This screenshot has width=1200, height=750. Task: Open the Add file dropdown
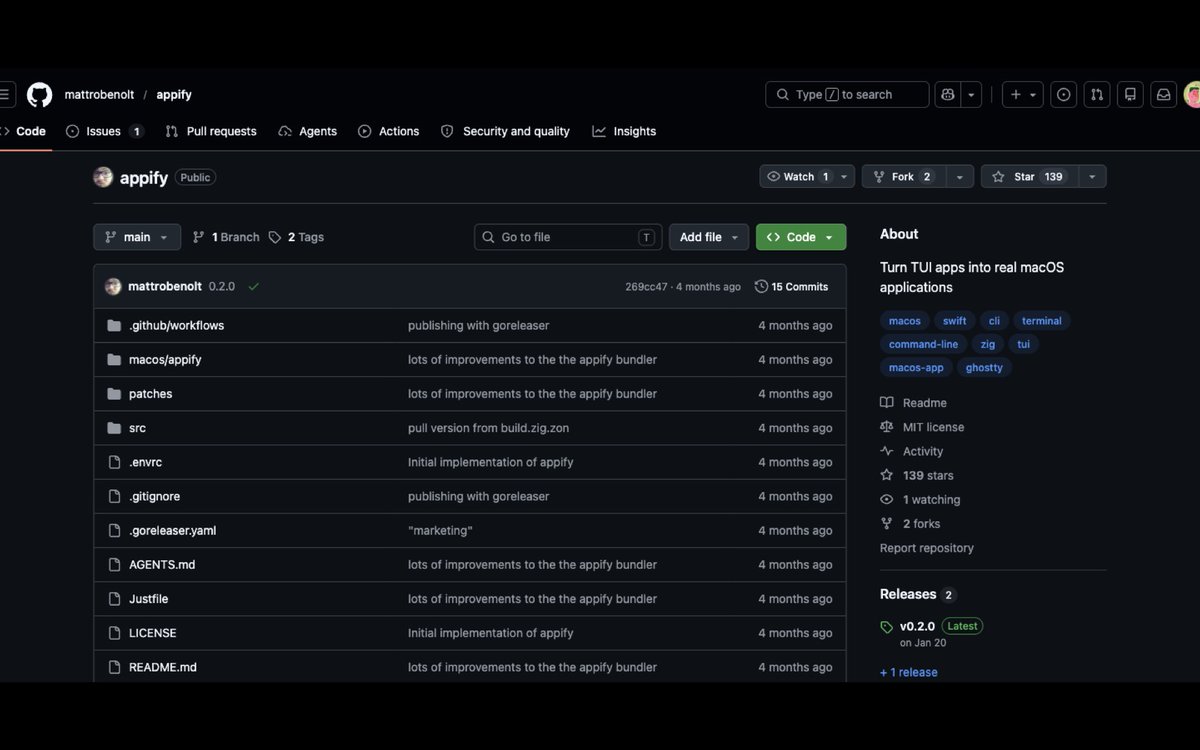(x=709, y=237)
